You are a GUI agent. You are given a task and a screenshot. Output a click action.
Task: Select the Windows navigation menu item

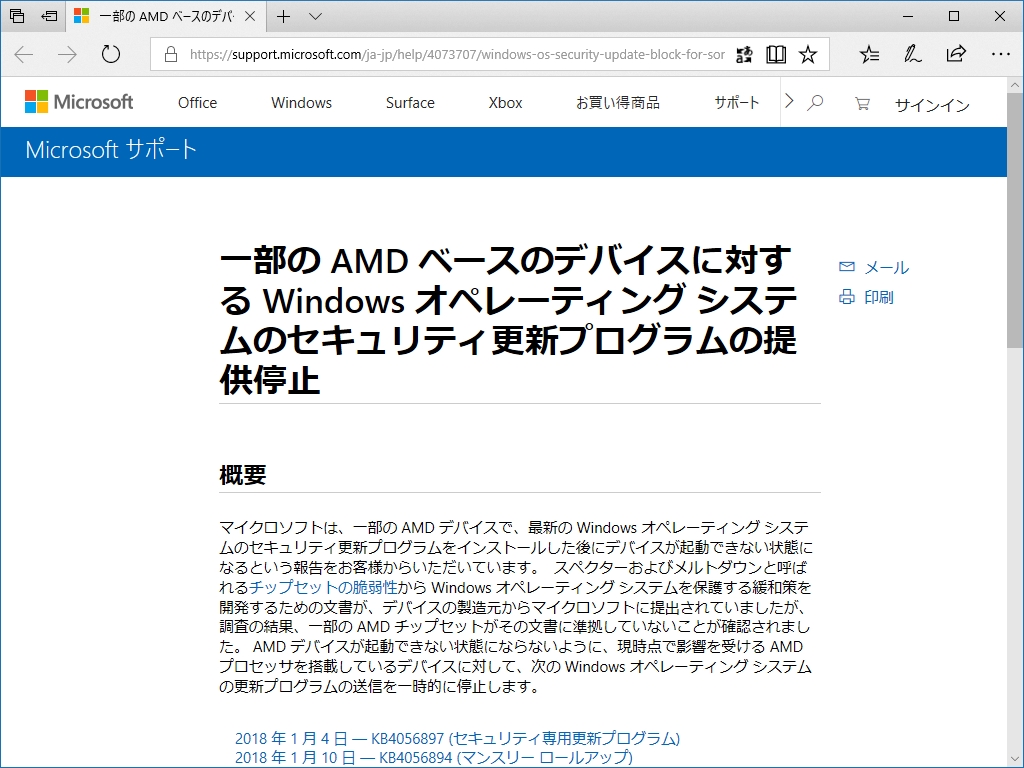click(x=301, y=103)
